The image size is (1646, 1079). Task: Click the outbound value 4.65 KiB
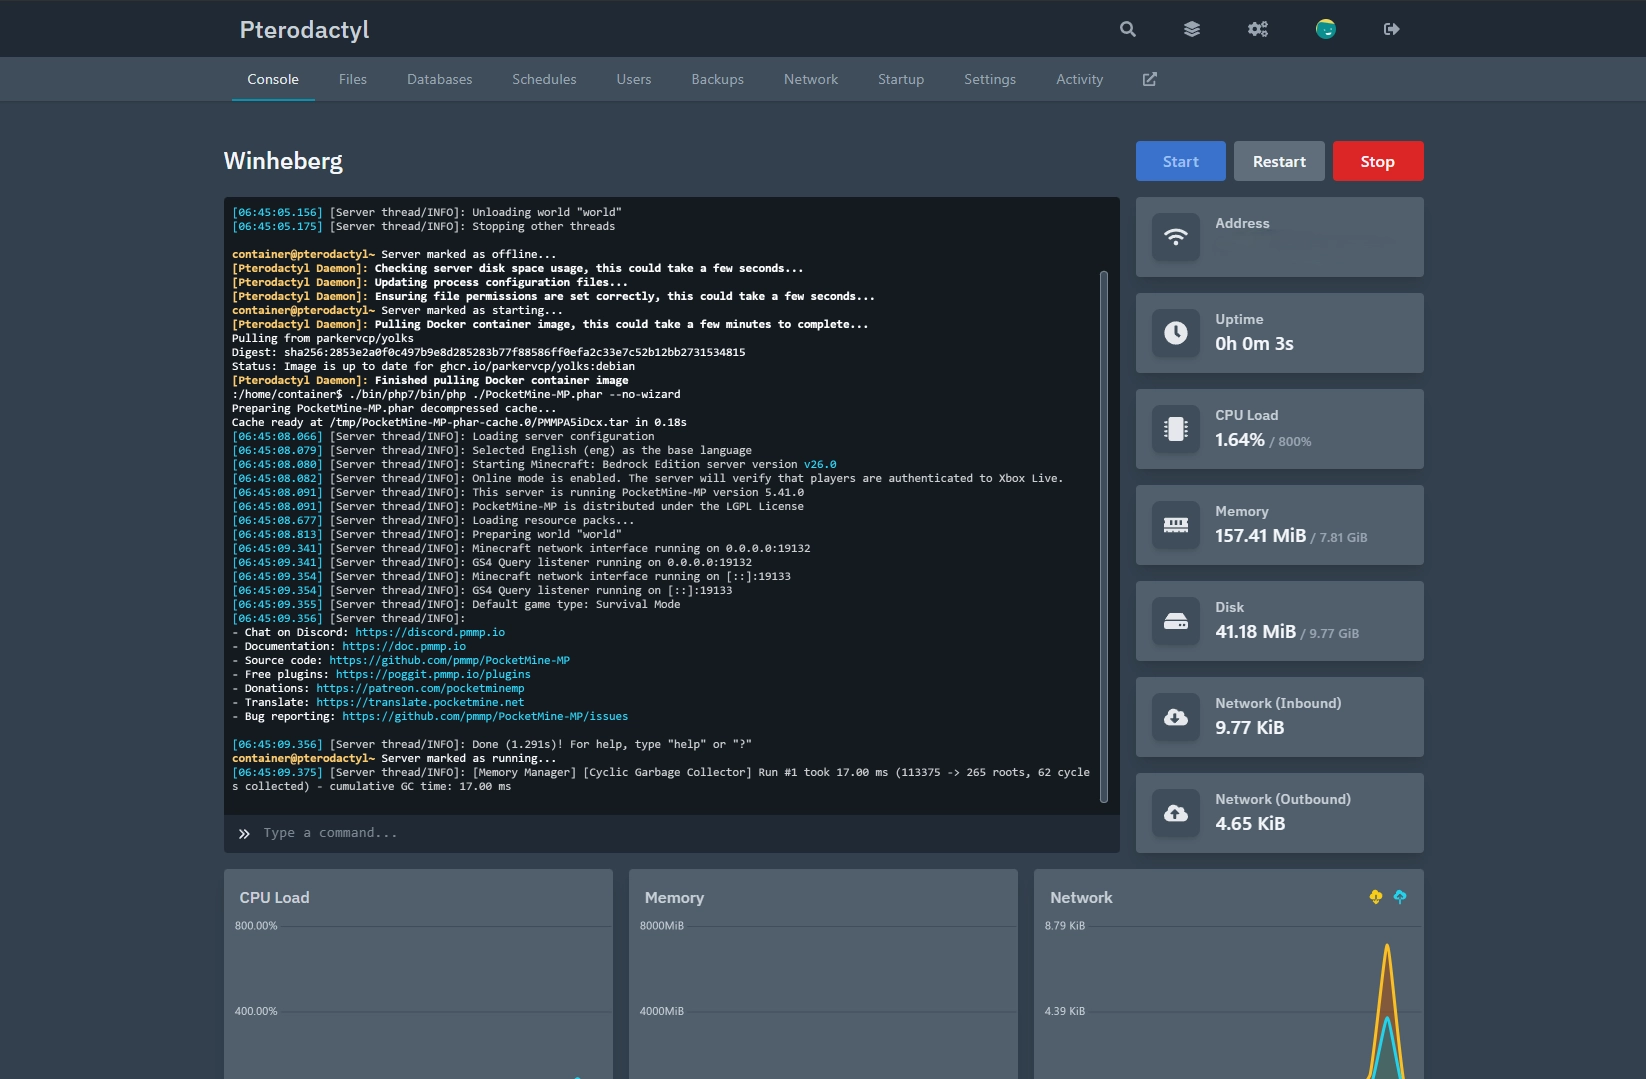point(1250,823)
